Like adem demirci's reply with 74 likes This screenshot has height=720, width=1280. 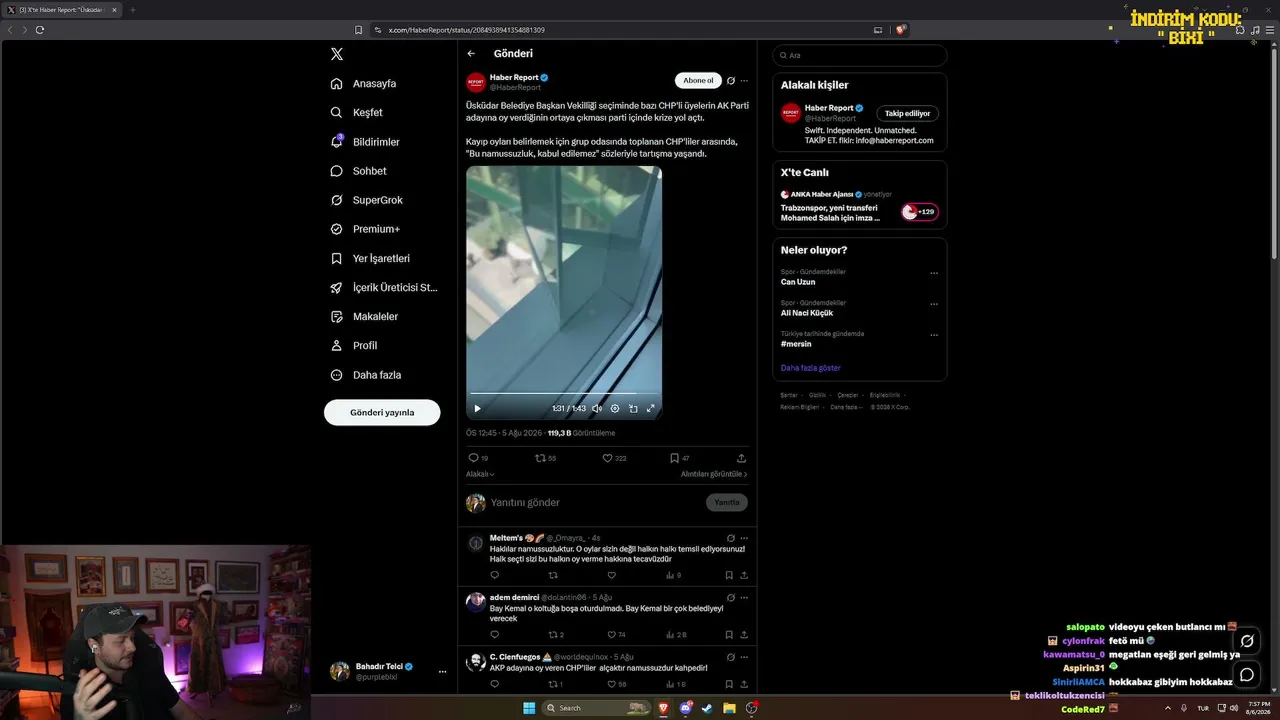616,635
